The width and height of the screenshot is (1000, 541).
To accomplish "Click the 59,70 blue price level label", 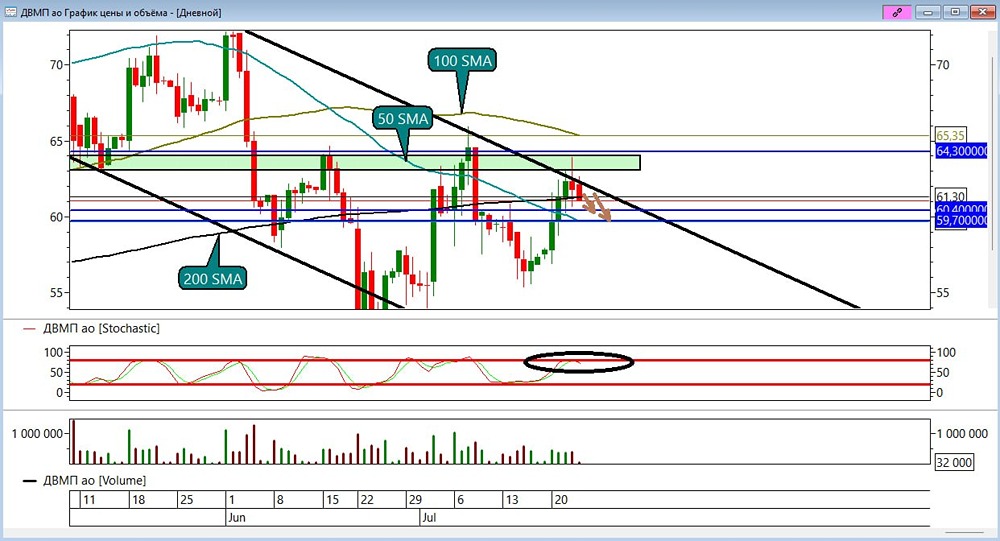I will click(x=962, y=221).
